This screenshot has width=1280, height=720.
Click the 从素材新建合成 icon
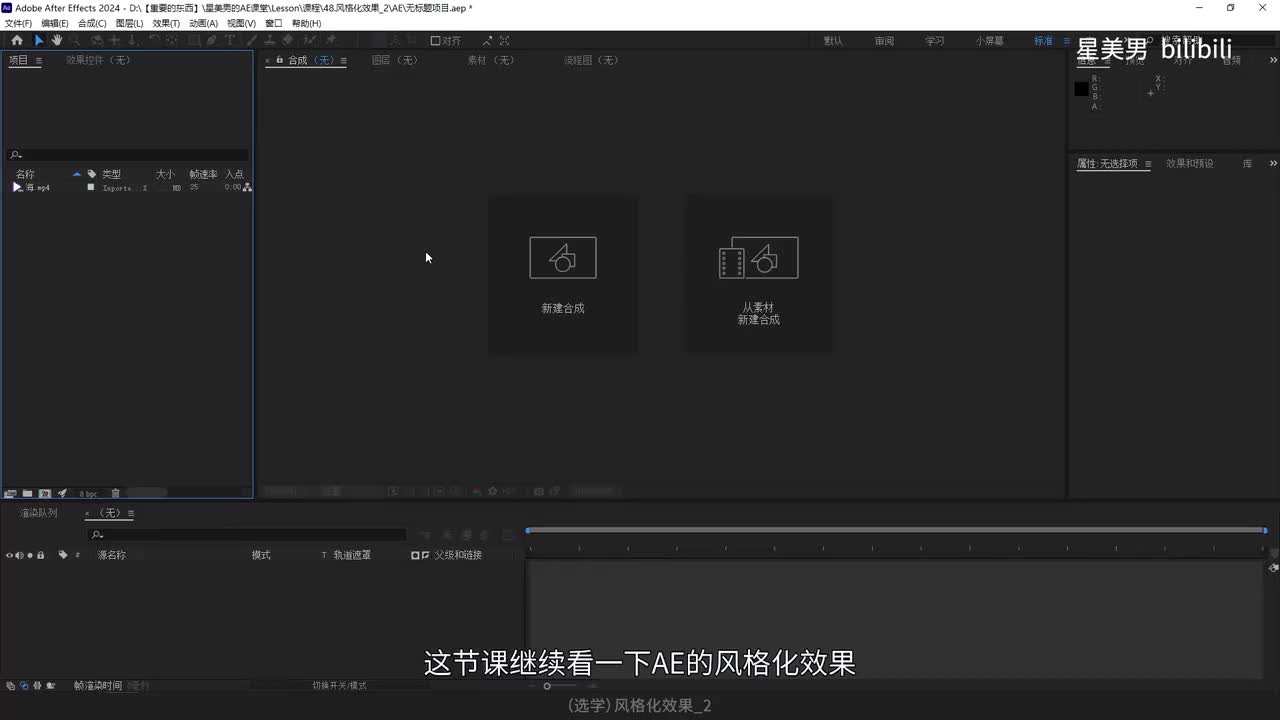[x=758, y=258]
